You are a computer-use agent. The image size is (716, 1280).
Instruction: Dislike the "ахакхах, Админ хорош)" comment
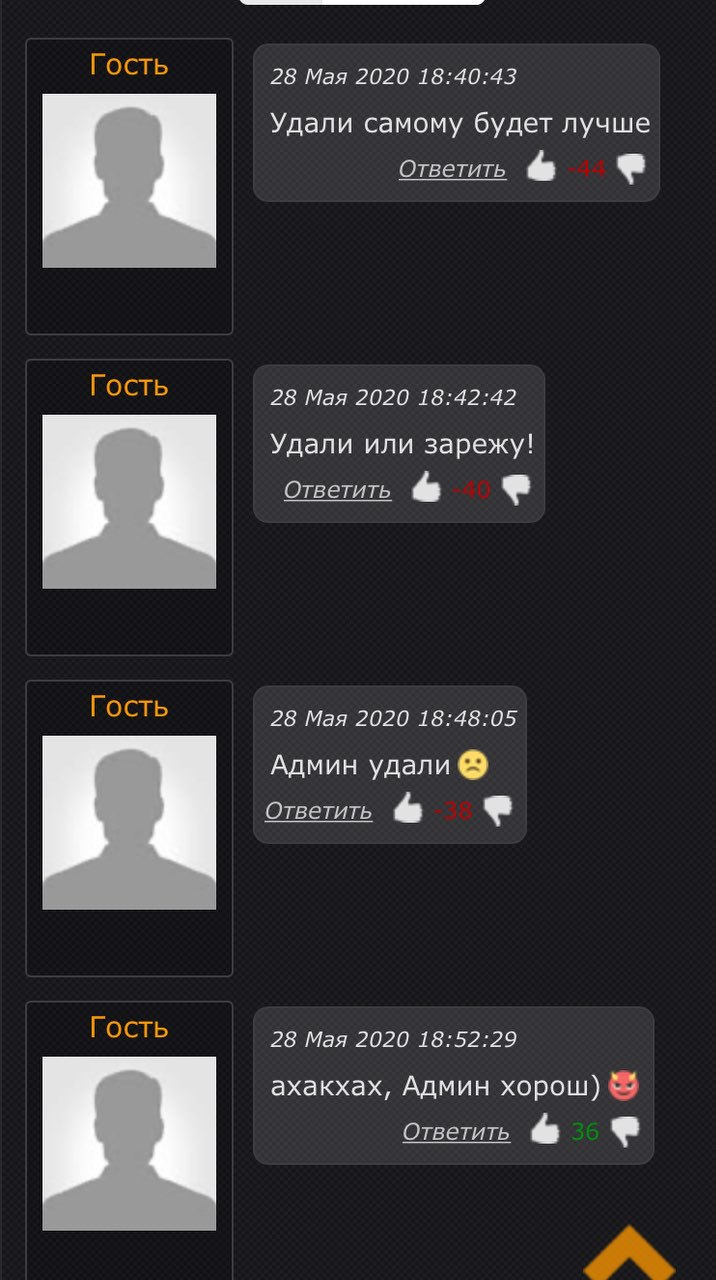(625, 1132)
